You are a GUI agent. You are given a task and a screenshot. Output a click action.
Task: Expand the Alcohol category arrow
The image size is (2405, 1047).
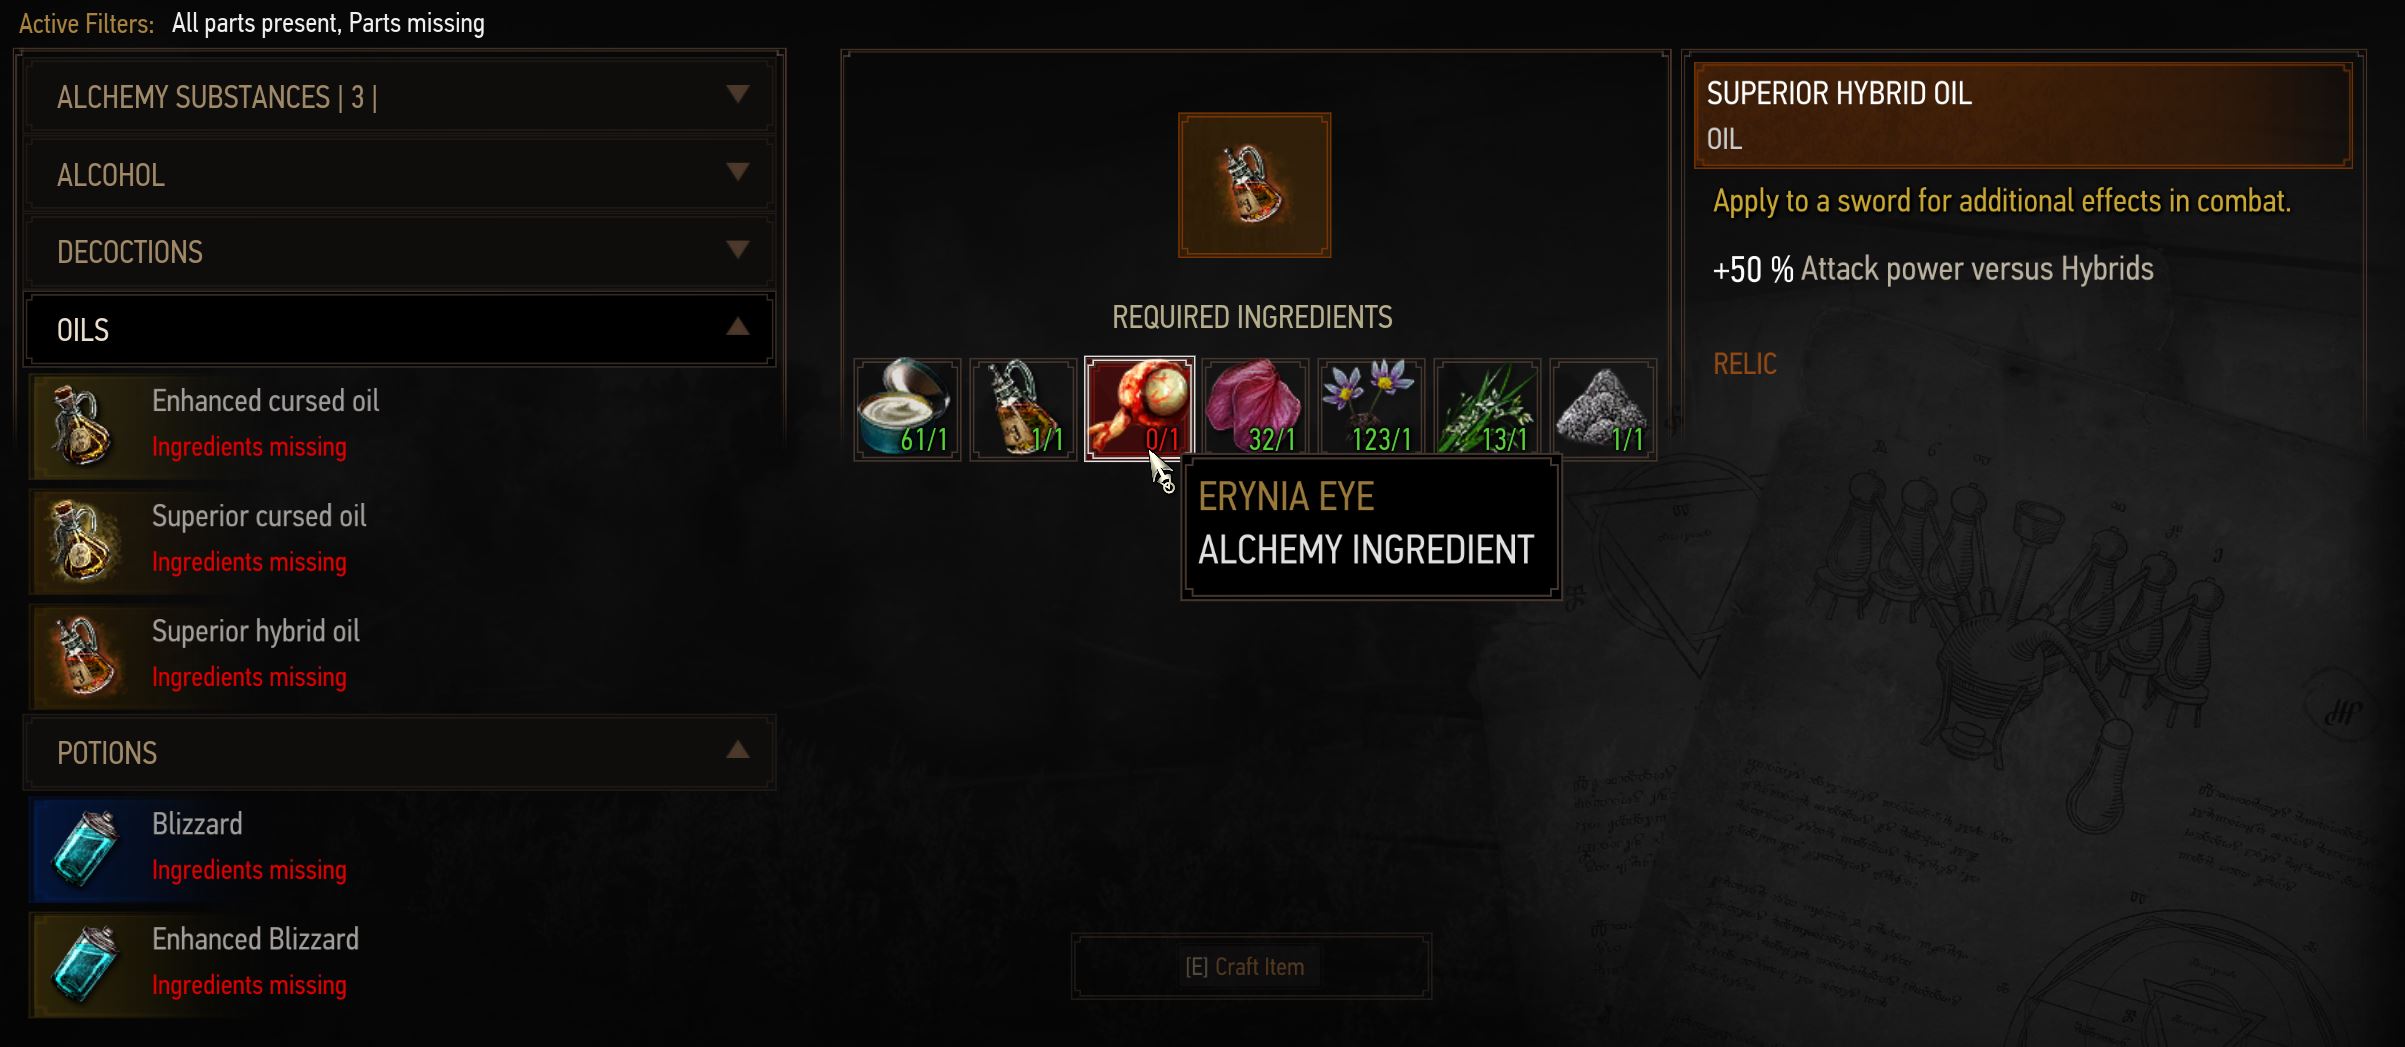pyautogui.click(x=738, y=172)
